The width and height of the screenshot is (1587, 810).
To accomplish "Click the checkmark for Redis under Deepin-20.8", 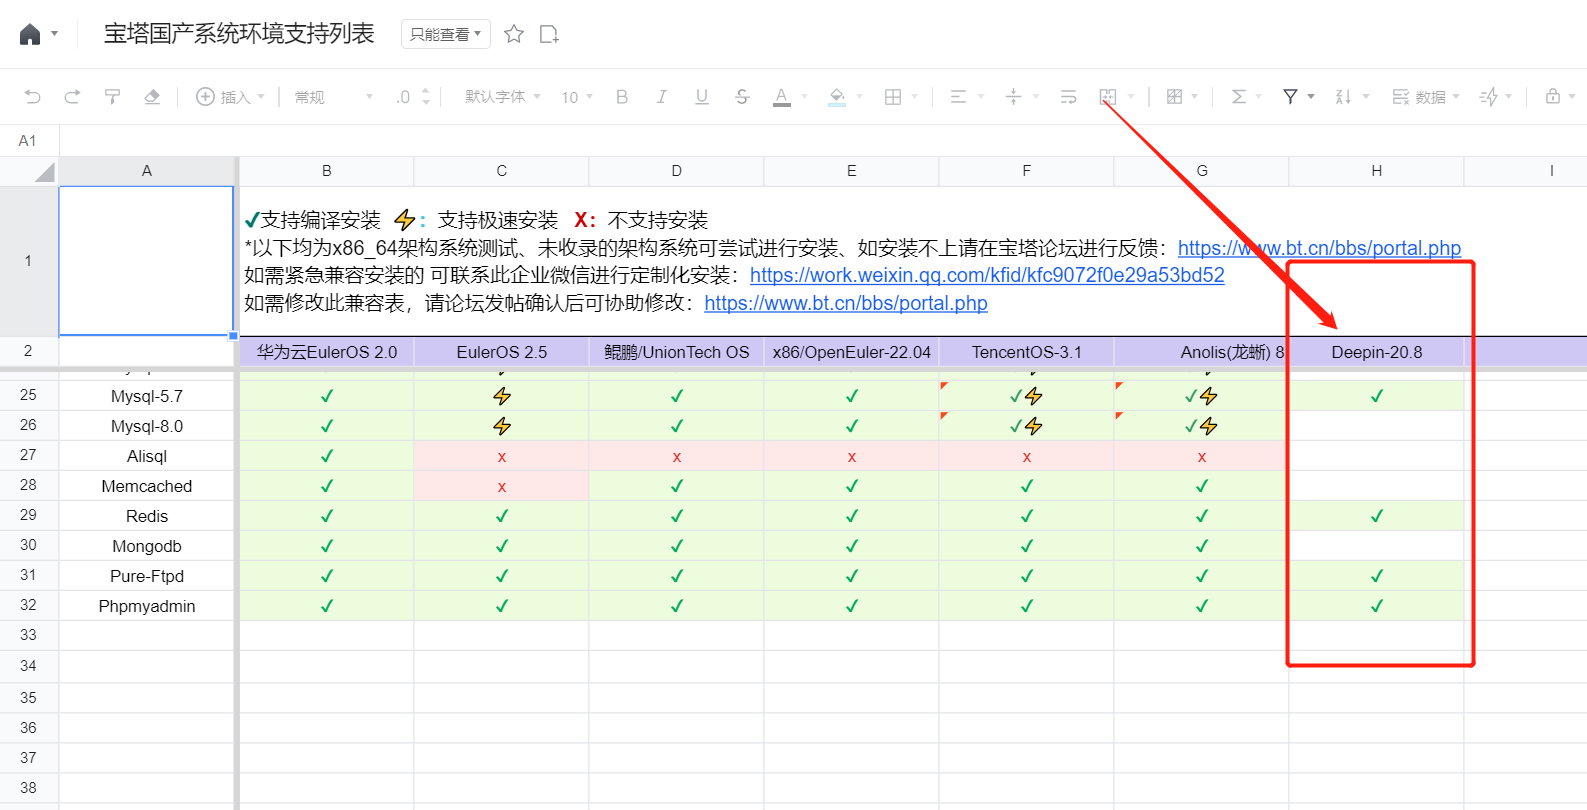I will pyautogui.click(x=1377, y=516).
